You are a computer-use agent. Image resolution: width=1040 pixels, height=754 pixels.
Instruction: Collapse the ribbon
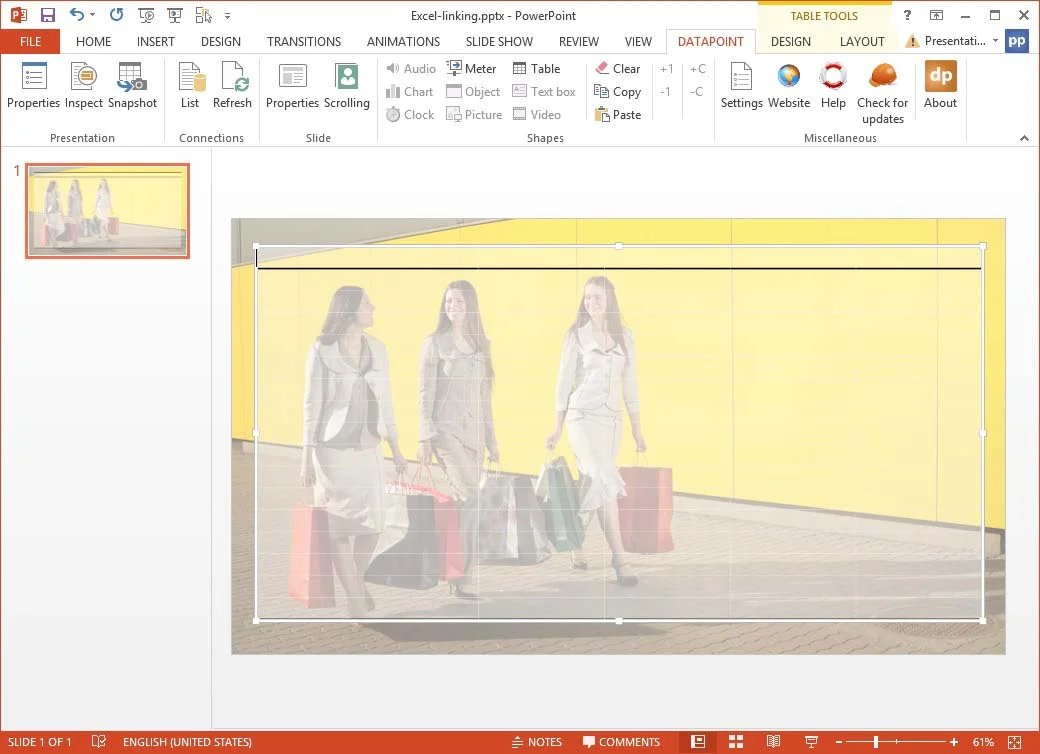point(1024,138)
